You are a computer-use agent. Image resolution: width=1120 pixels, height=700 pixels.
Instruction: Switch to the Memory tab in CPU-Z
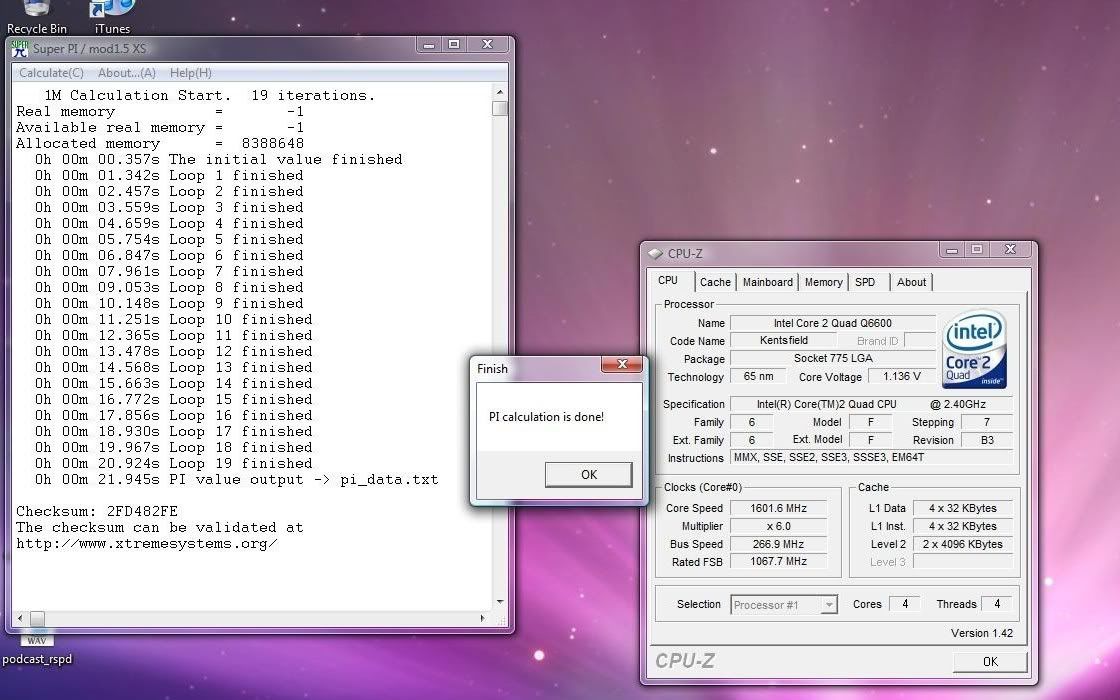click(824, 282)
